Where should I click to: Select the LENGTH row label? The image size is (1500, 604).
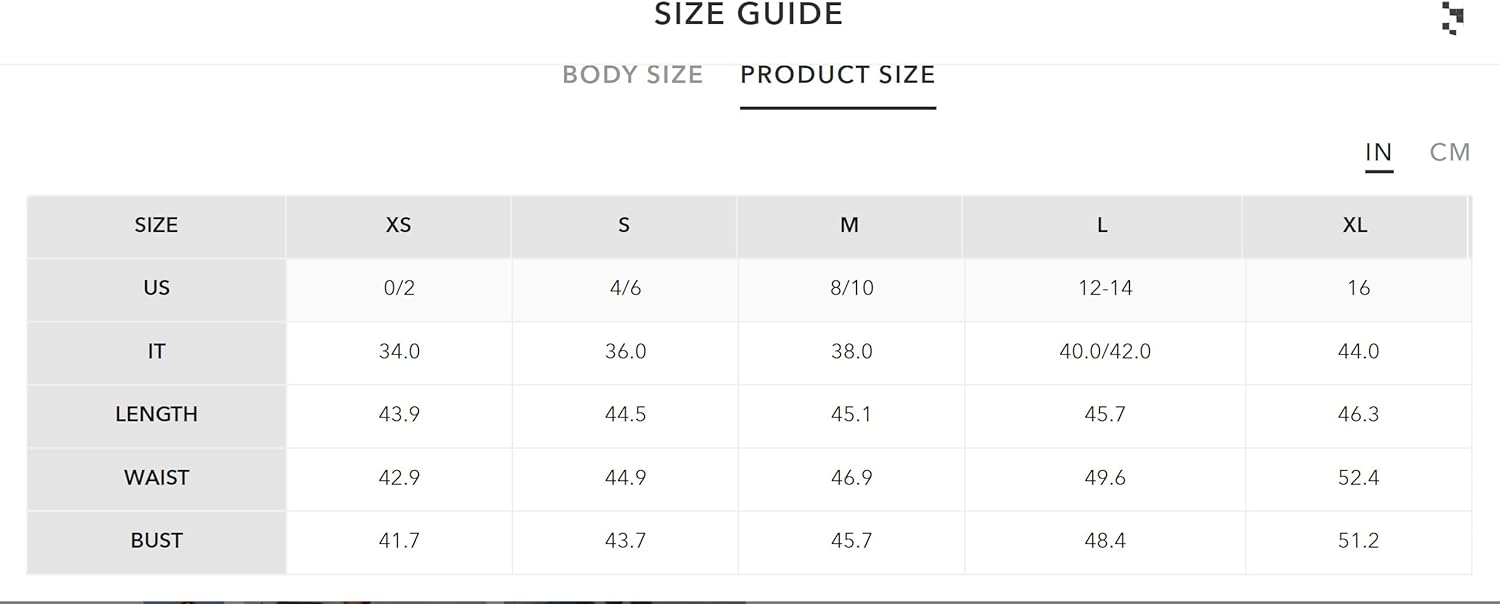(156, 415)
